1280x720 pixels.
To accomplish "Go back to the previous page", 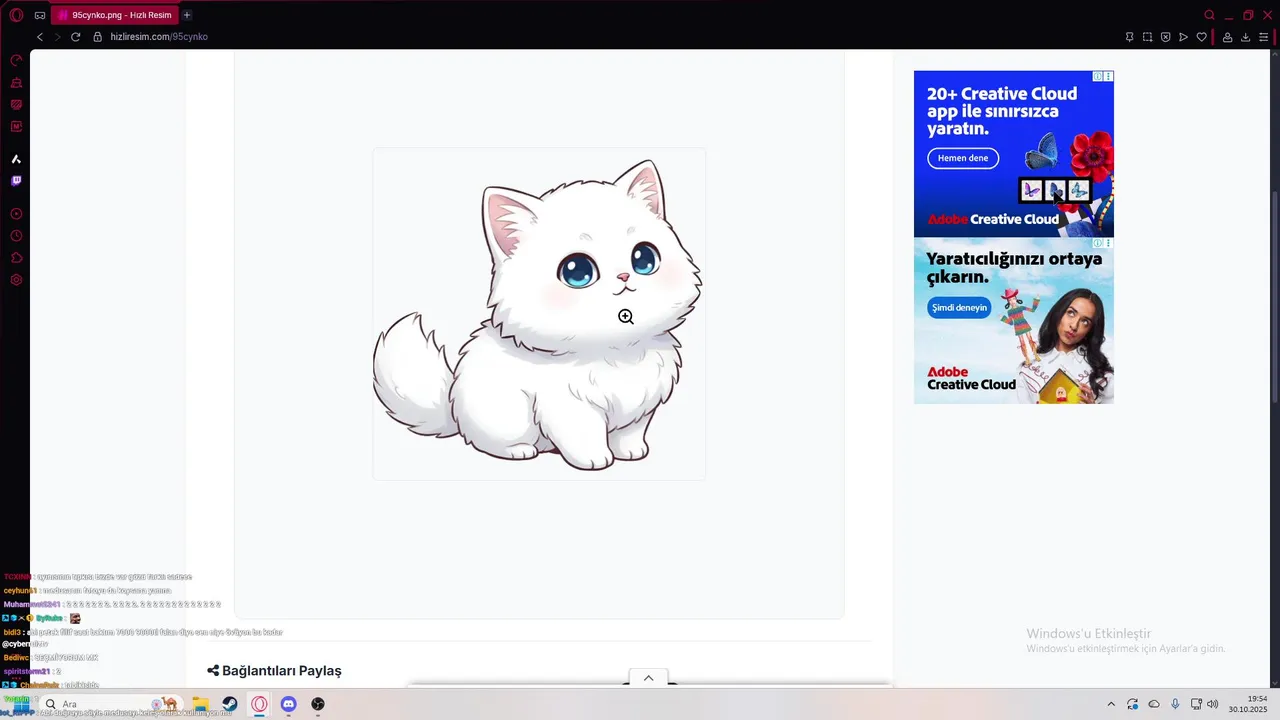I will (x=40, y=37).
